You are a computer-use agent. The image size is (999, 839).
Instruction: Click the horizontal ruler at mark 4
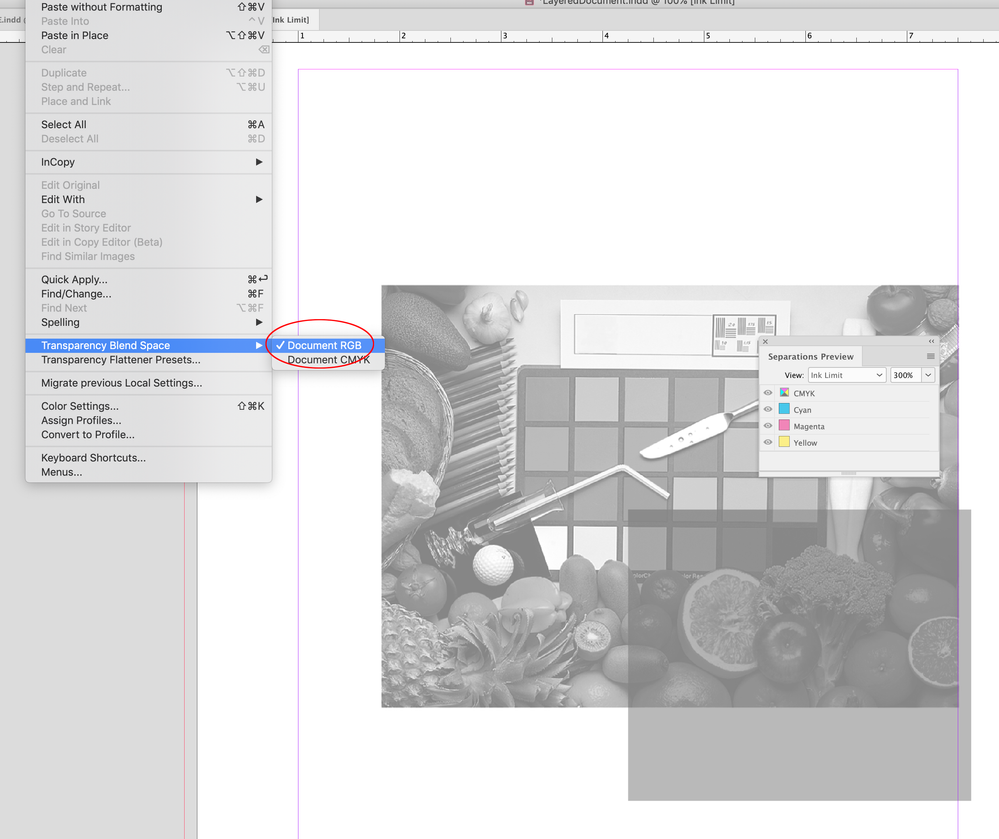605,36
